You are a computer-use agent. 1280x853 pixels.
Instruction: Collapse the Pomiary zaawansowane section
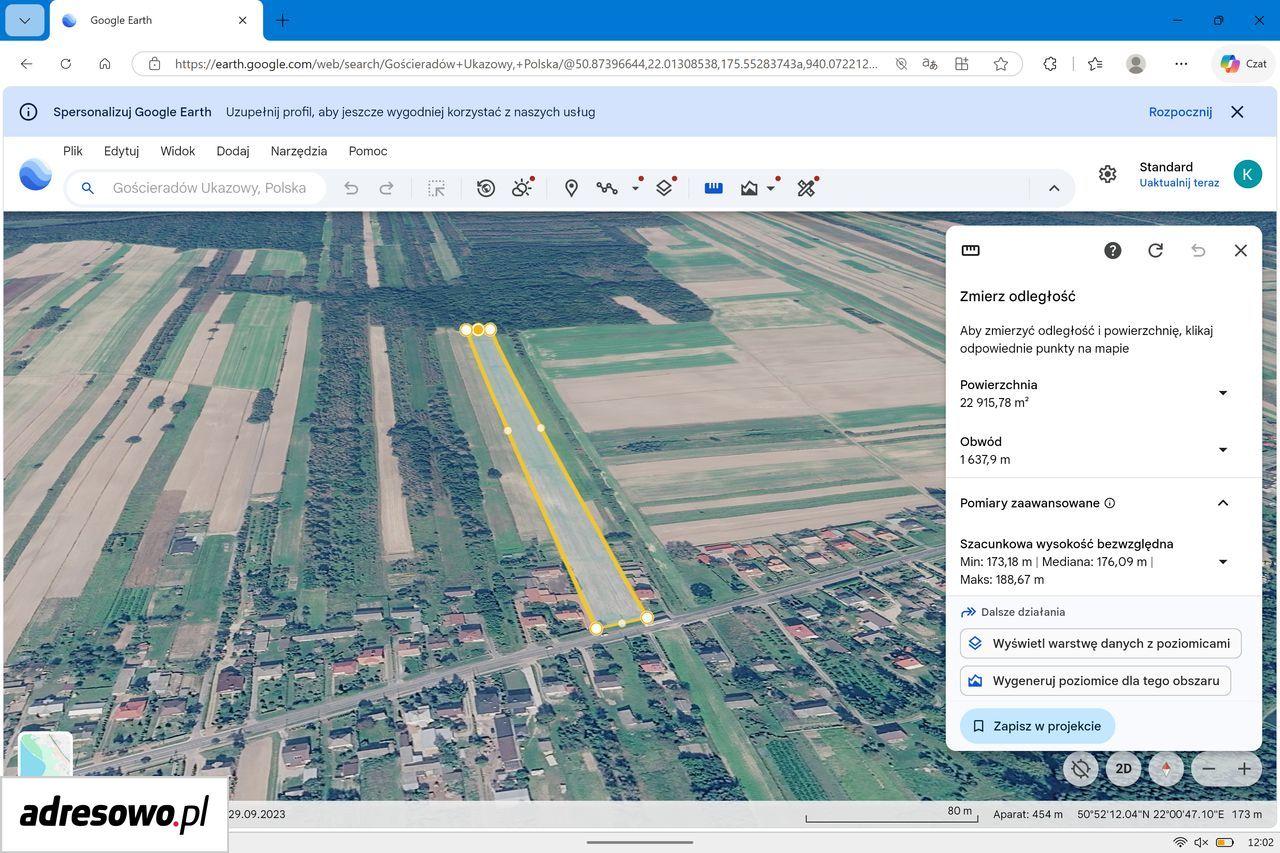[1222, 503]
